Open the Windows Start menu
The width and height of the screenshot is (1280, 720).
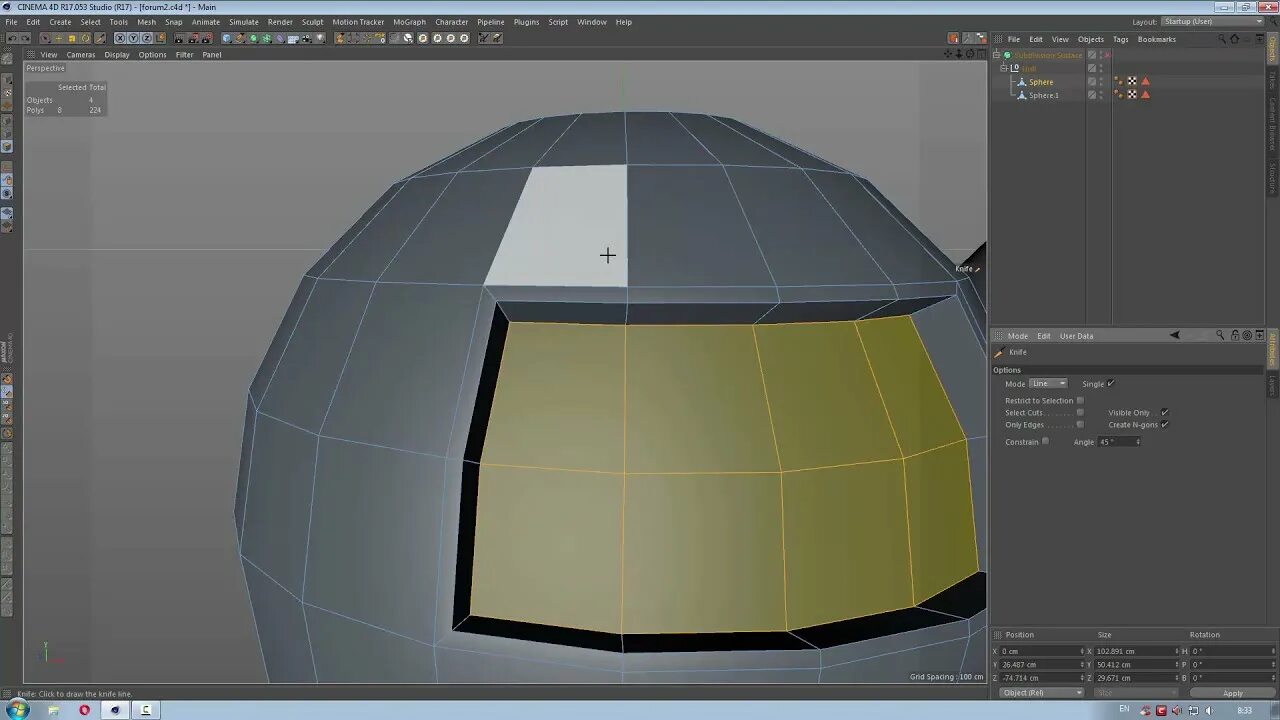tap(18, 710)
